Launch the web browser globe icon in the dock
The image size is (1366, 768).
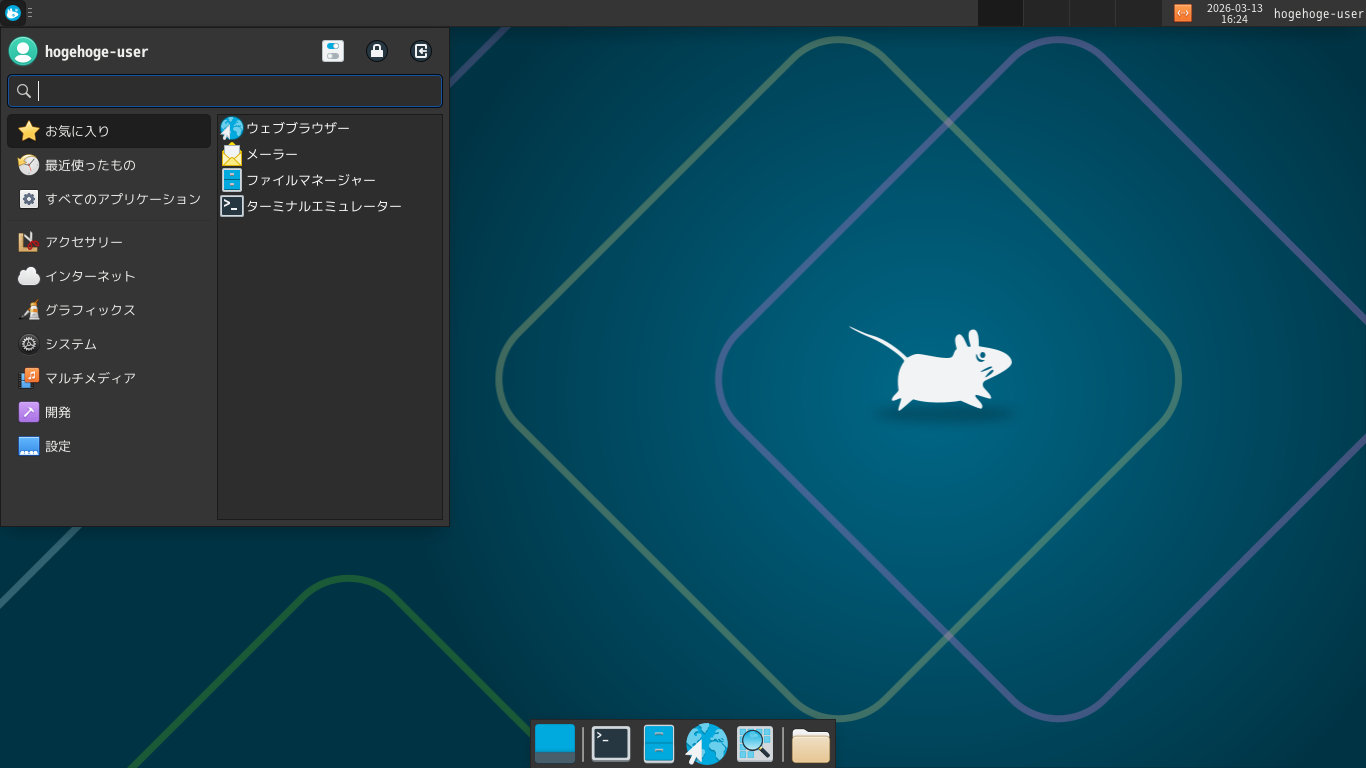tap(706, 743)
